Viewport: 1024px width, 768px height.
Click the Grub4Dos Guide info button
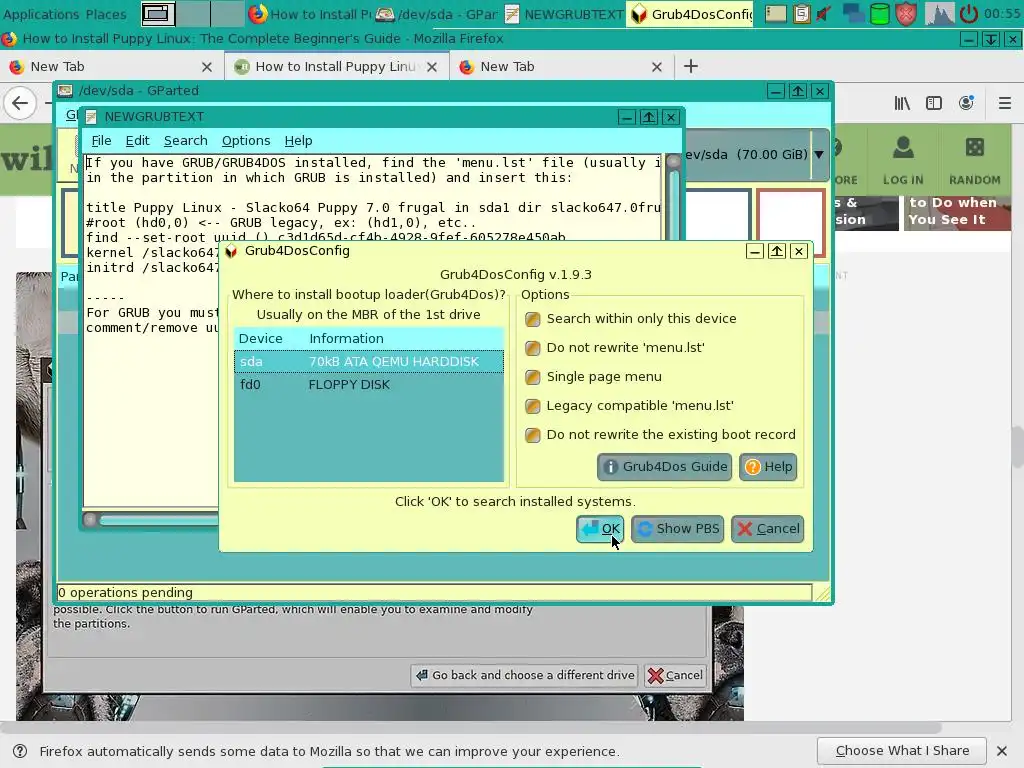pyautogui.click(x=664, y=467)
